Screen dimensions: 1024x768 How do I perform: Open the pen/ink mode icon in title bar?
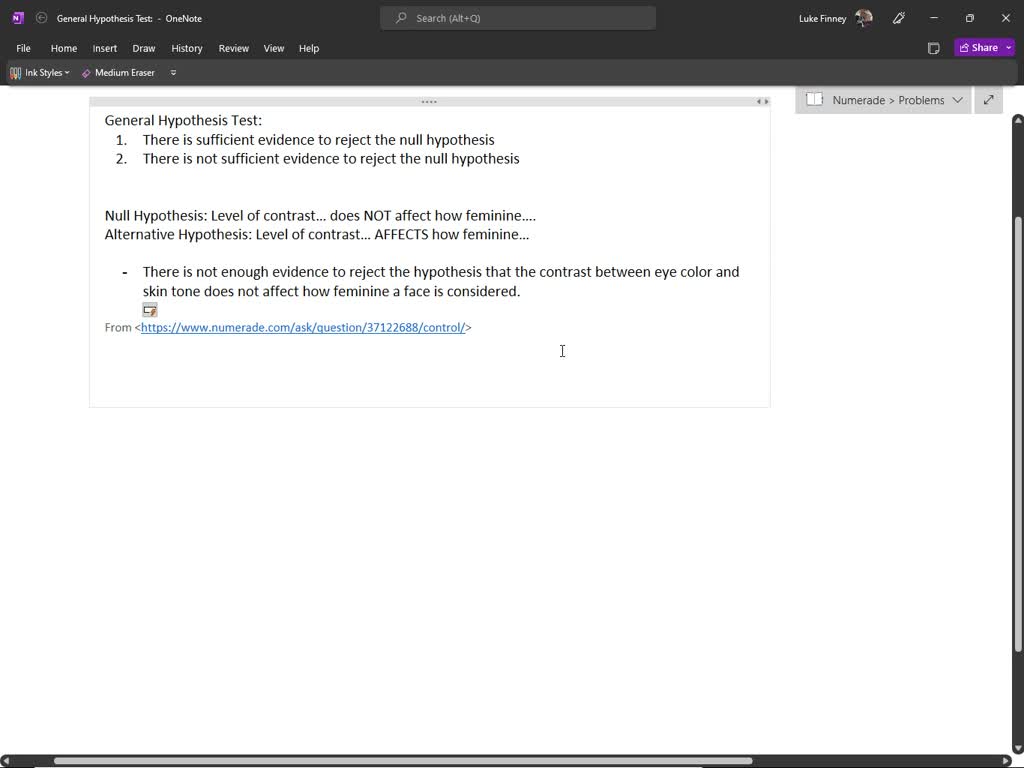coord(899,18)
